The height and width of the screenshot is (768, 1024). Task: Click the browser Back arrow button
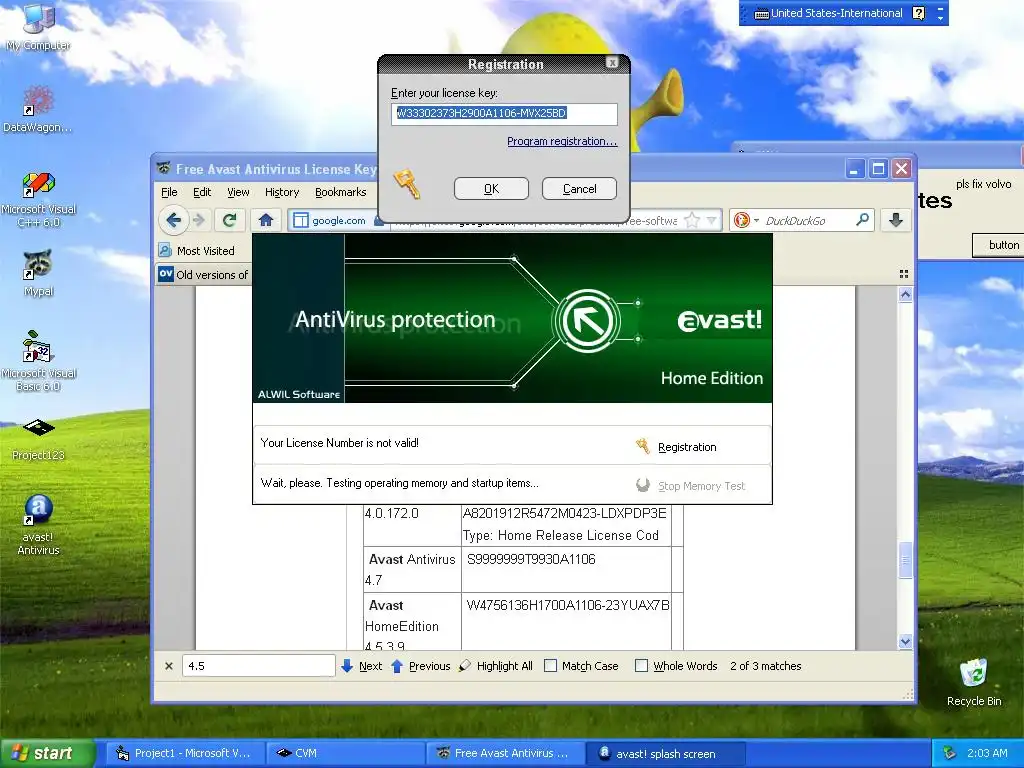pos(173,220)
